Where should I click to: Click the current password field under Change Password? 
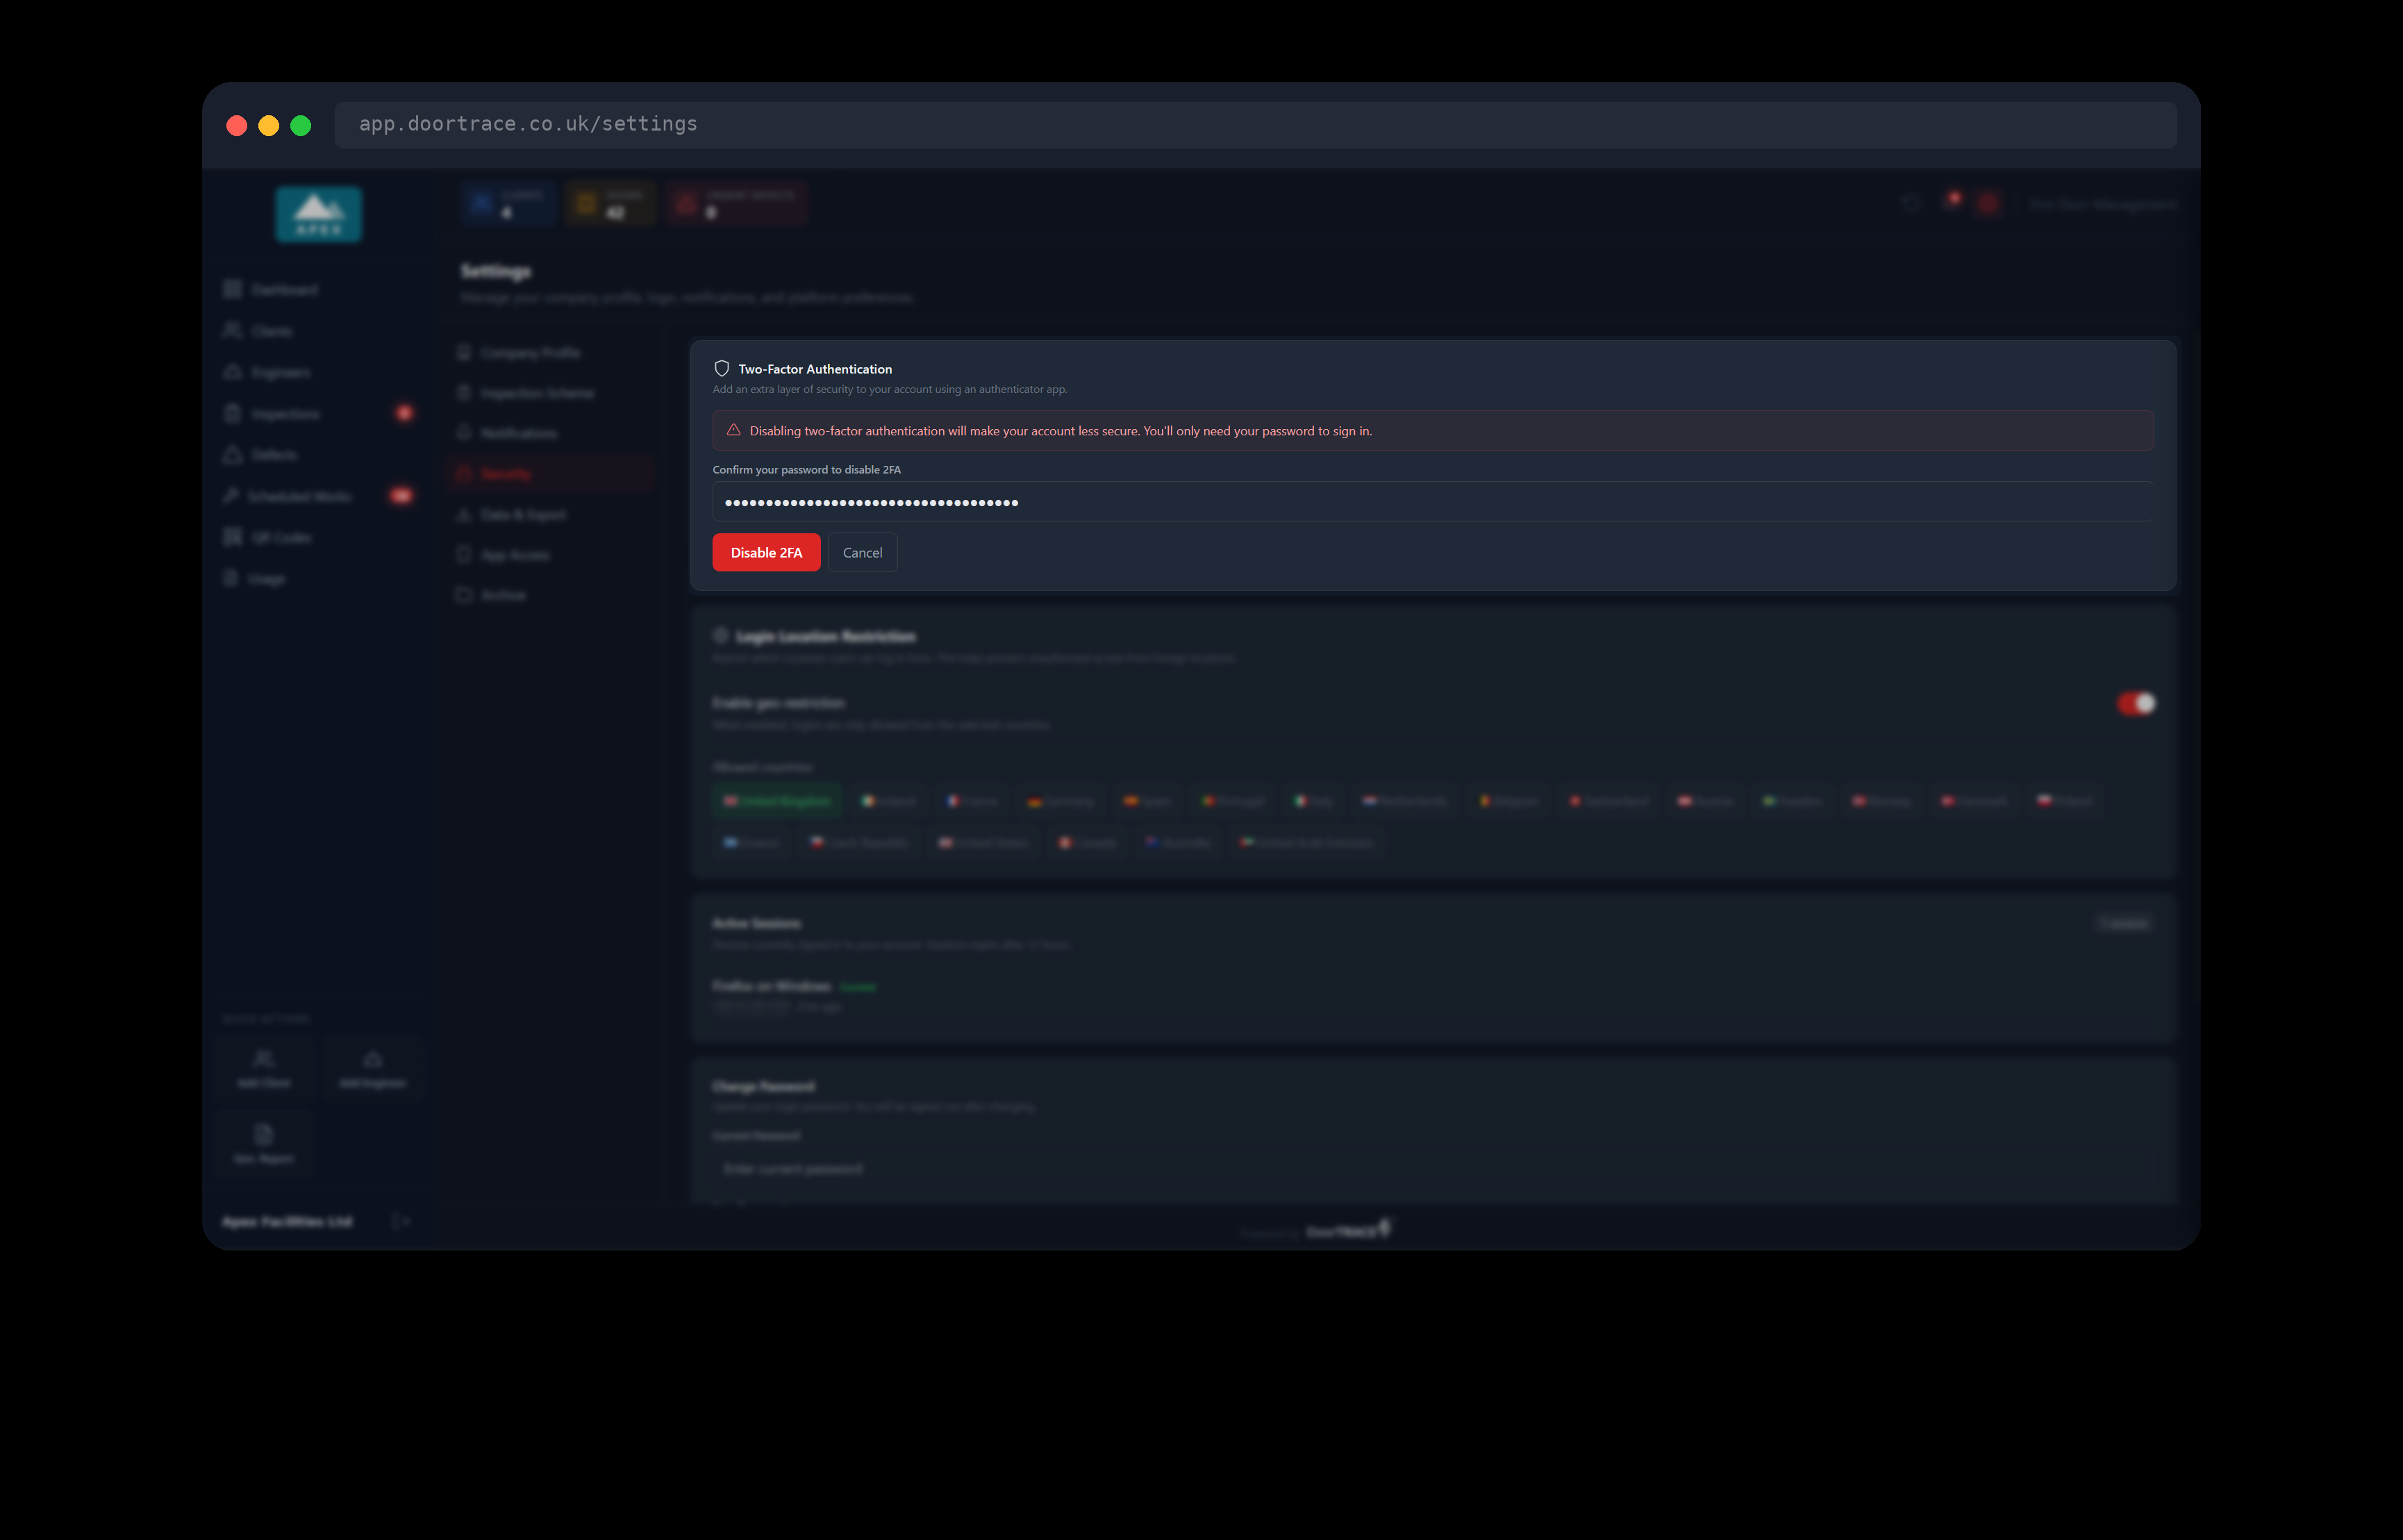(x=1432, y=1168)
